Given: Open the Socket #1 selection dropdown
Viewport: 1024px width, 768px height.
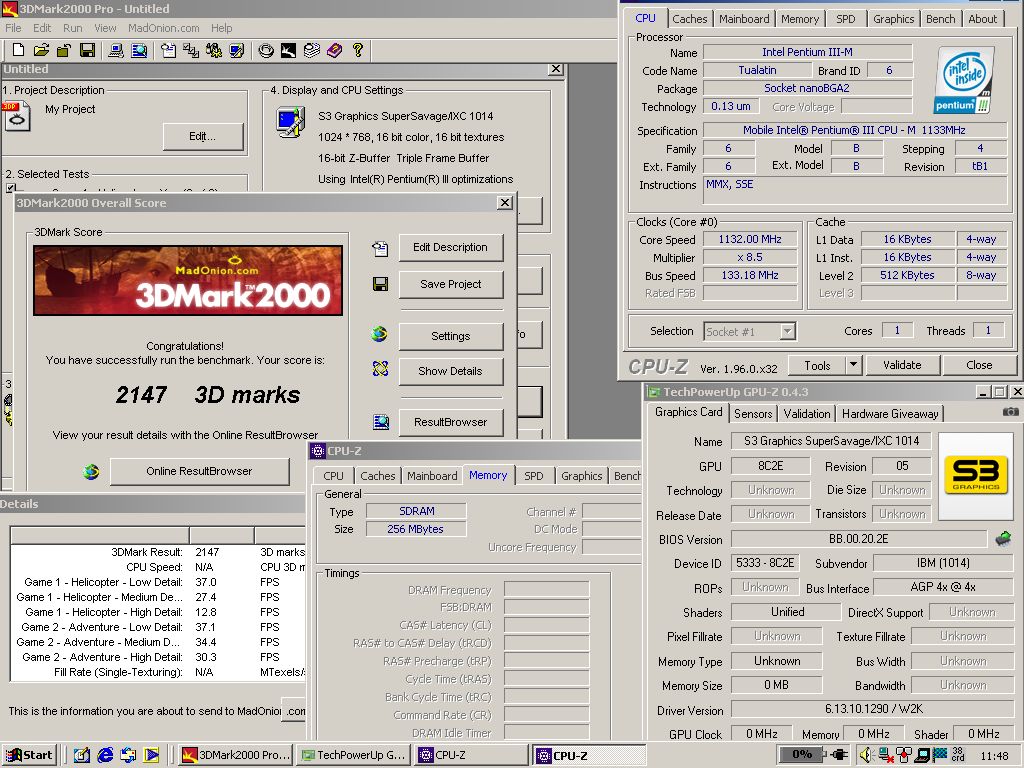Looking at the screenshot, I should [x=788, y=332].
